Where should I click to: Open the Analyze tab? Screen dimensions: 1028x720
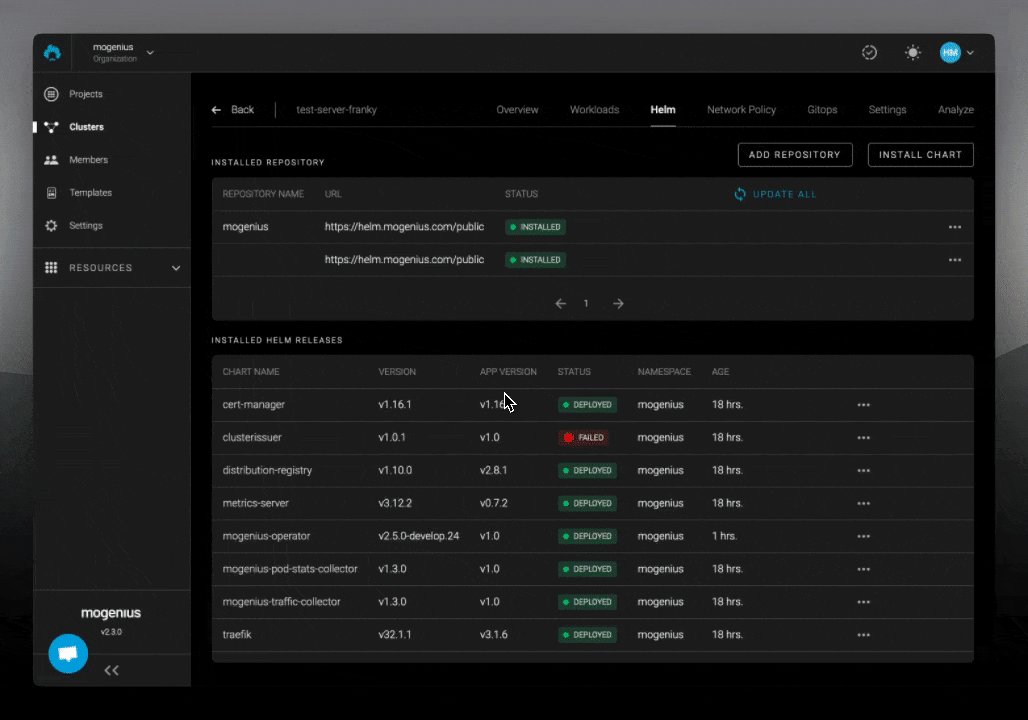tap(955, 110)
